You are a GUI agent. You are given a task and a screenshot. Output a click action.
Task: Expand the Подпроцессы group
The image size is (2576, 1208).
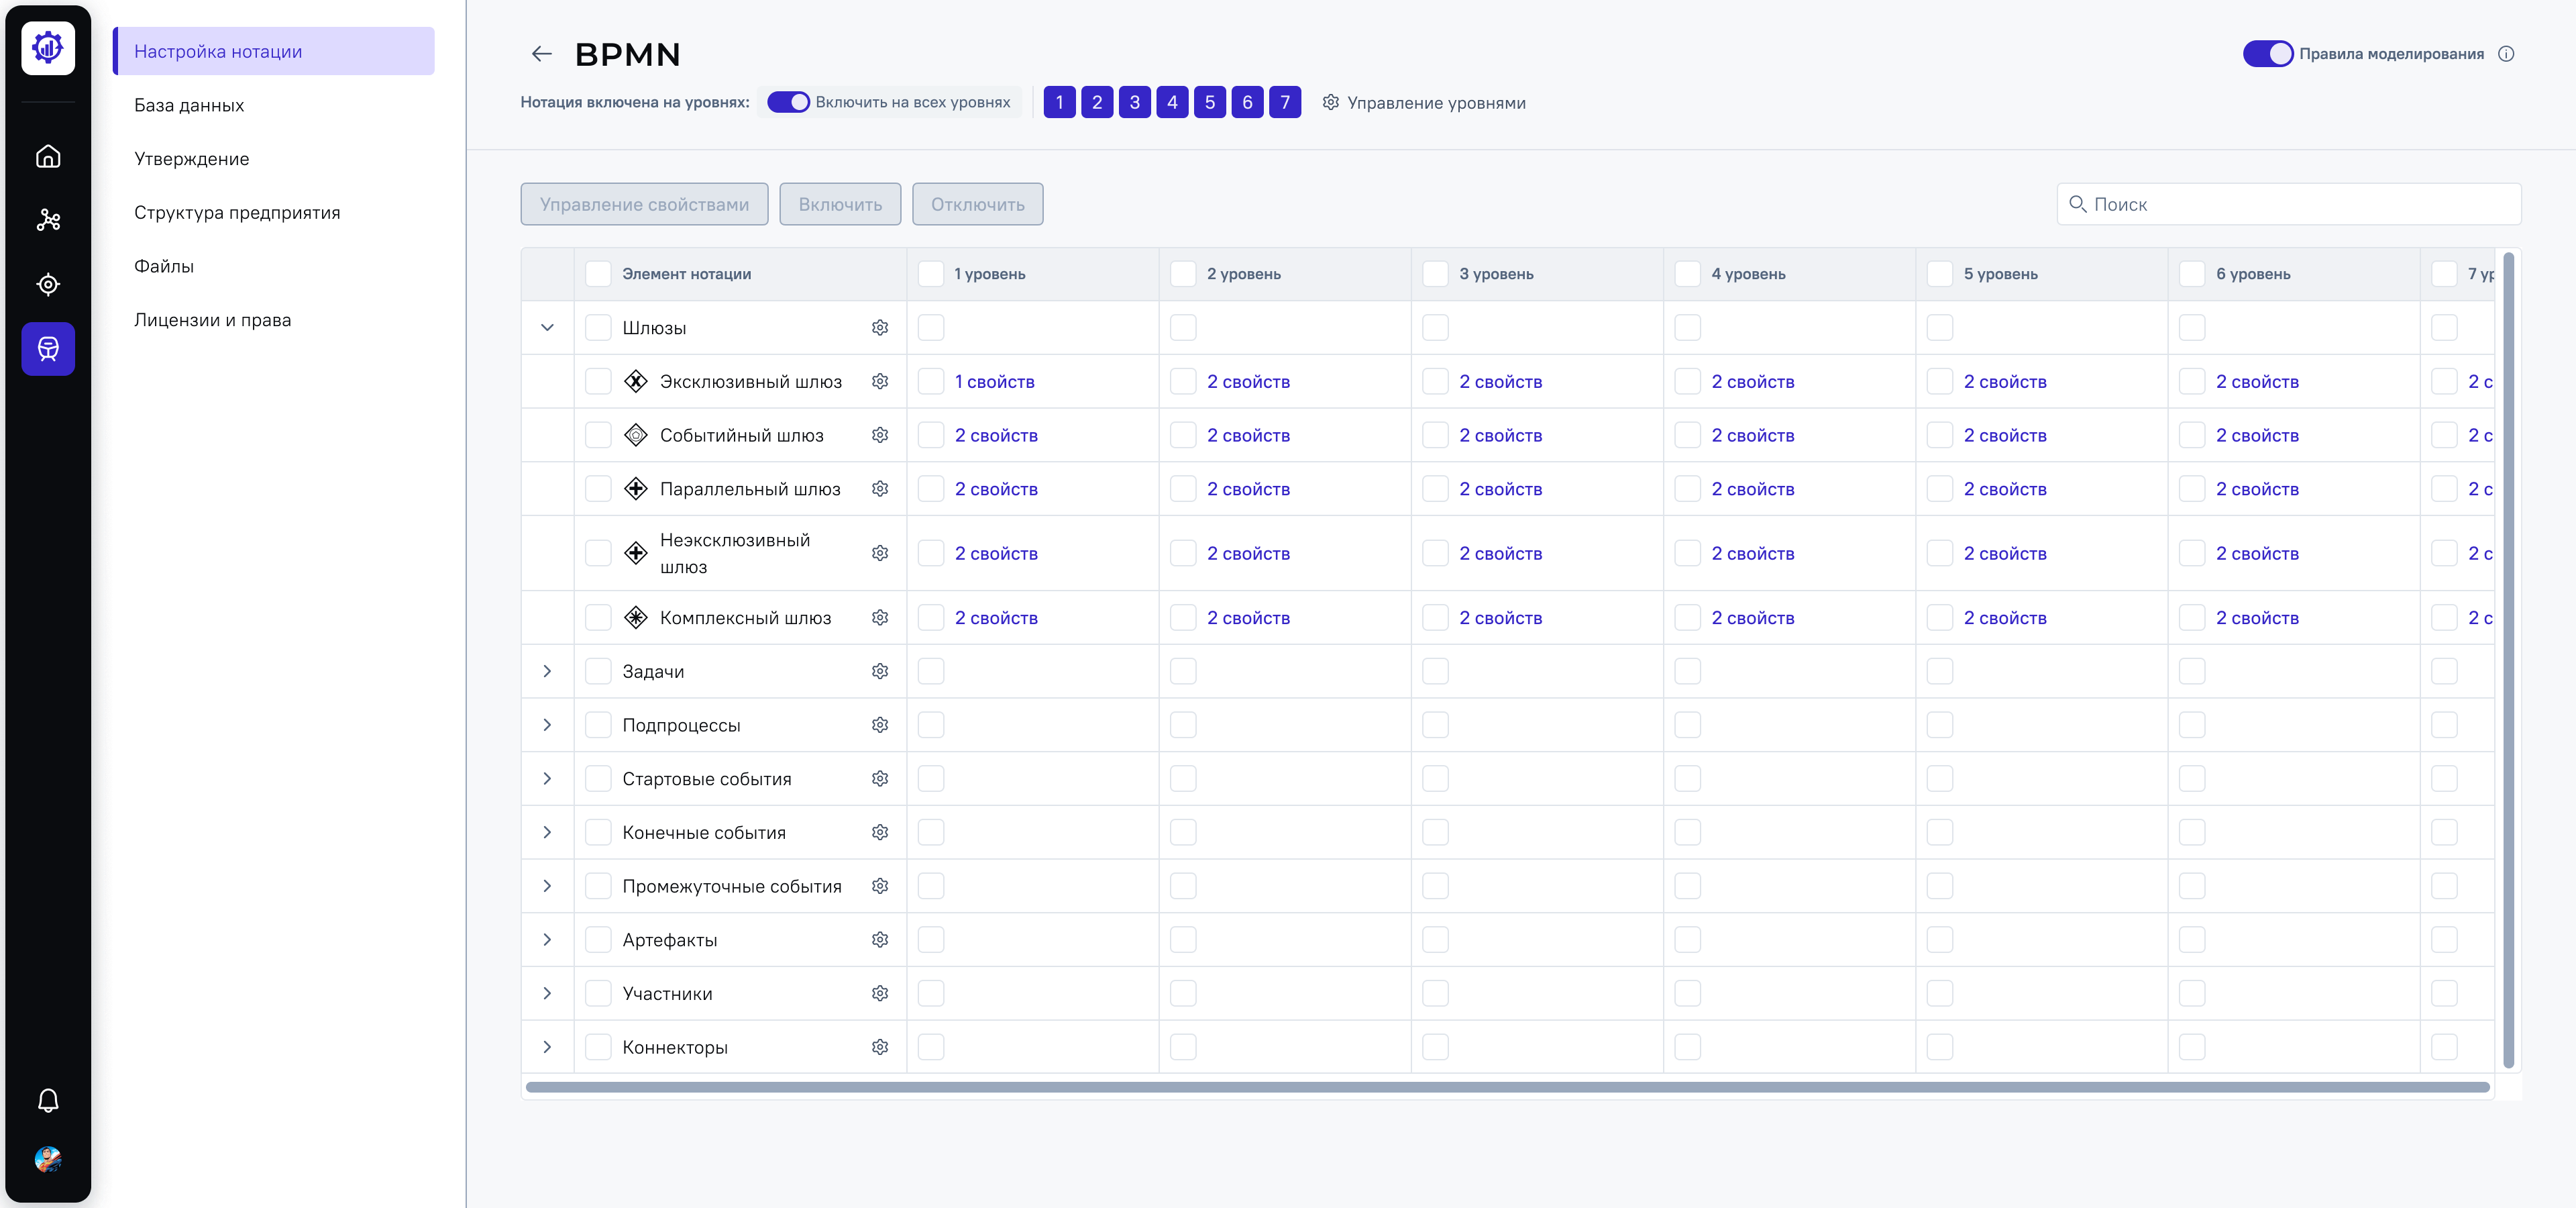[x=547, y=725]
